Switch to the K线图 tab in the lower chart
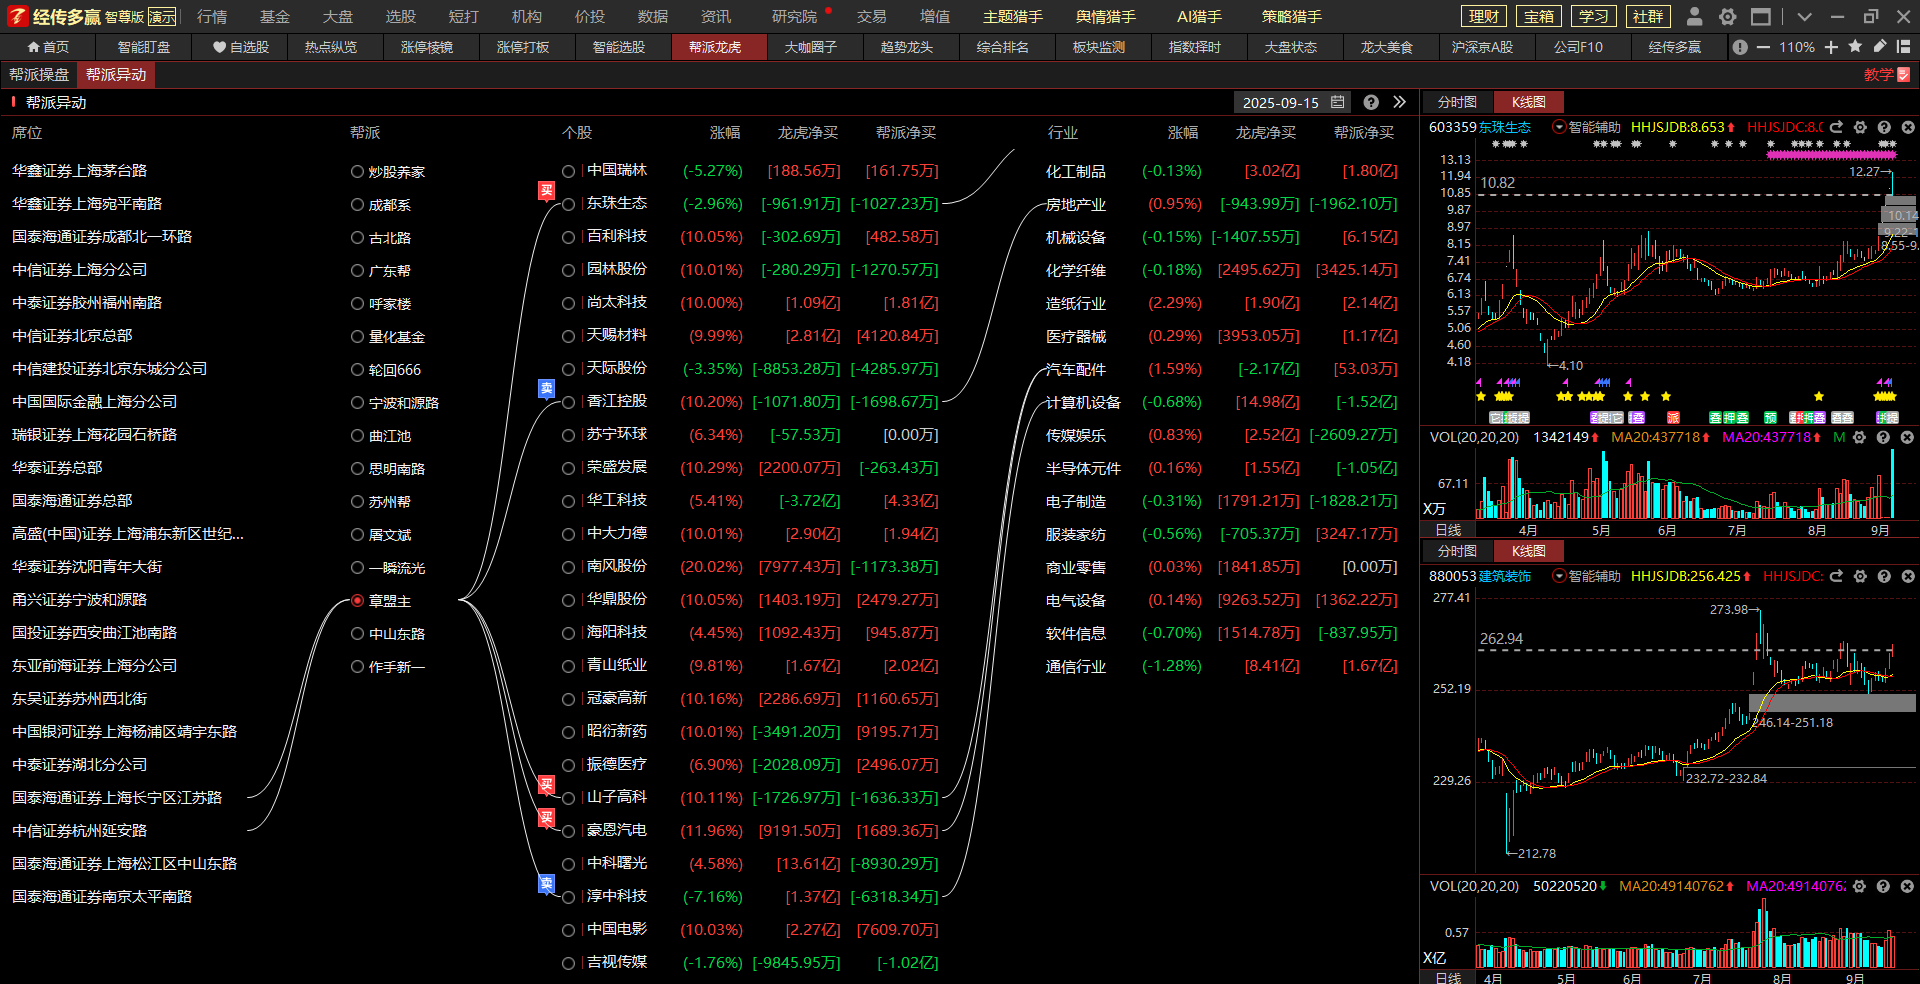Viewport: 1920px width, 984px height. click(1528, 551)
